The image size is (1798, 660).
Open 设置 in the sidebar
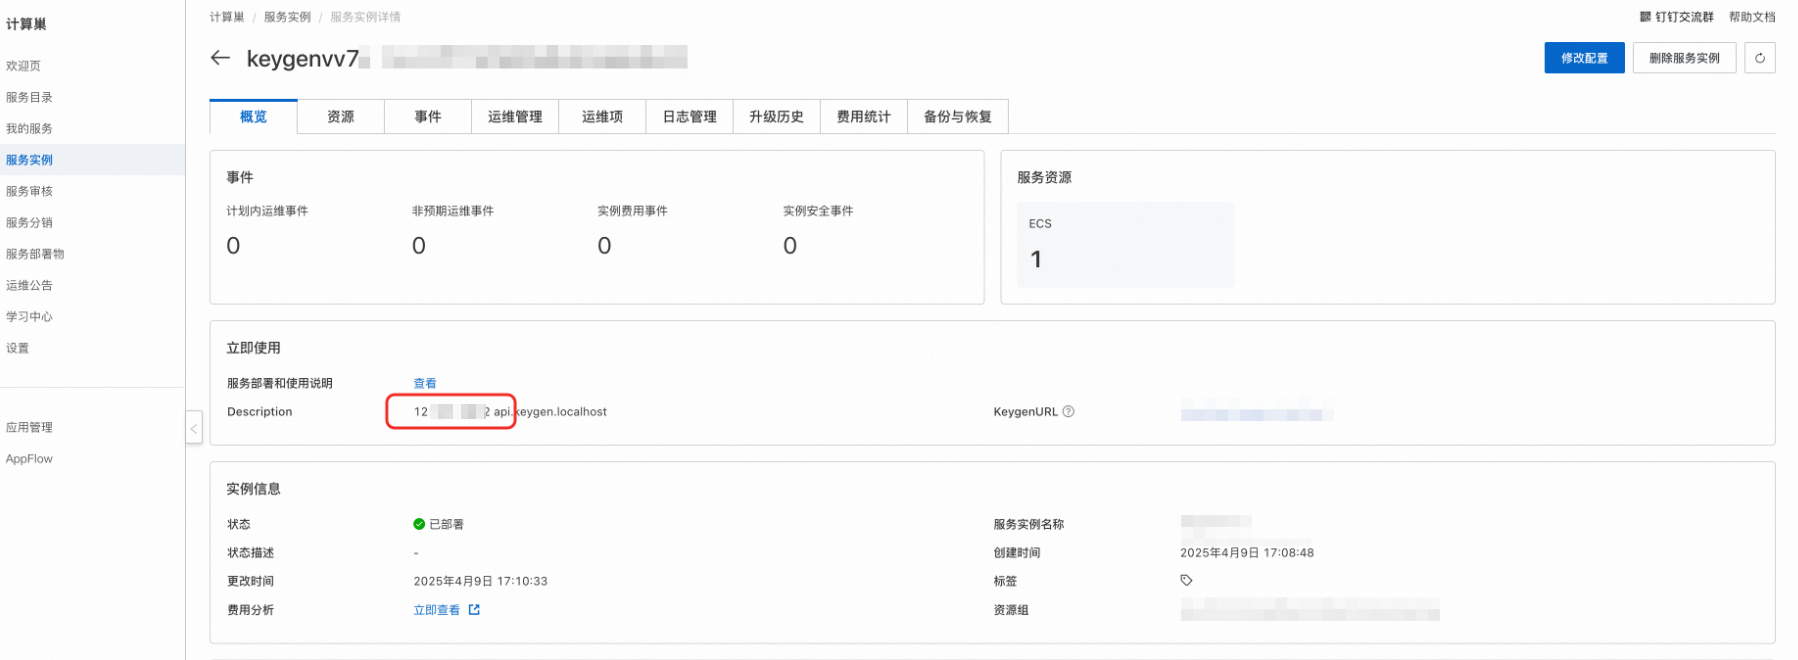[18, 348]
